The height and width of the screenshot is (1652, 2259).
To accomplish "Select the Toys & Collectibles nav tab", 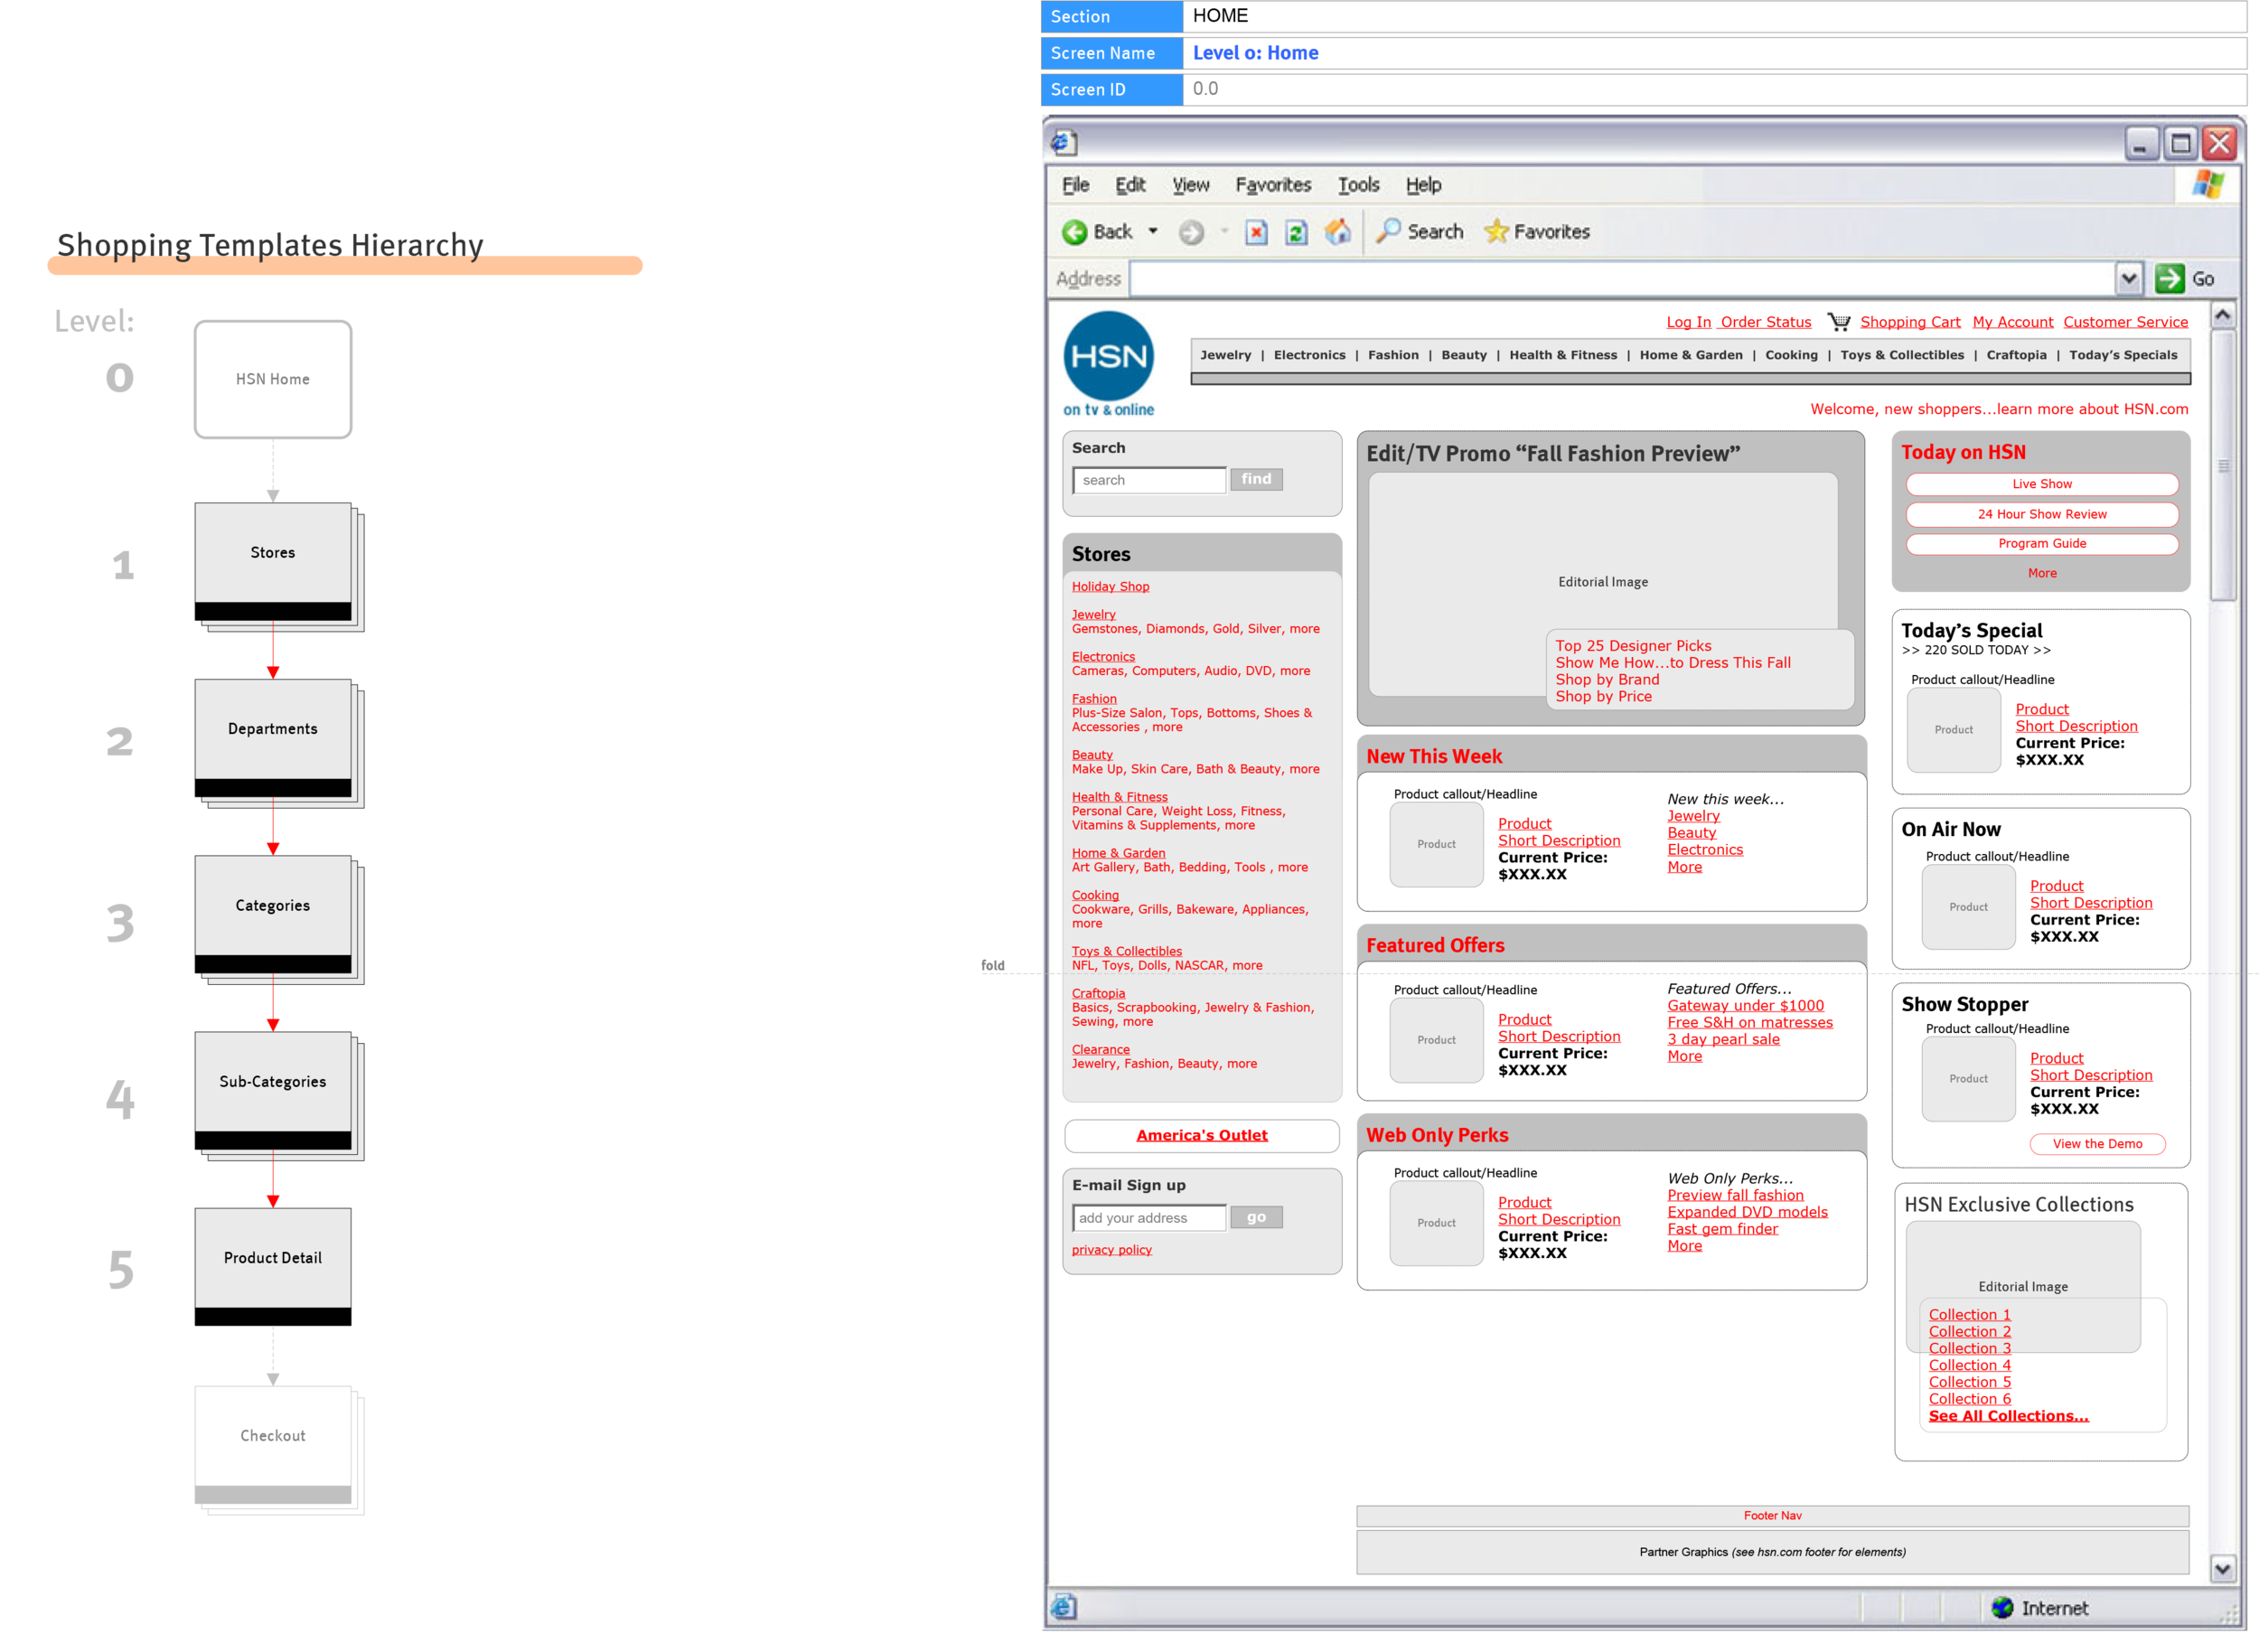I will pyautogui.click(x=1901, y=355).
